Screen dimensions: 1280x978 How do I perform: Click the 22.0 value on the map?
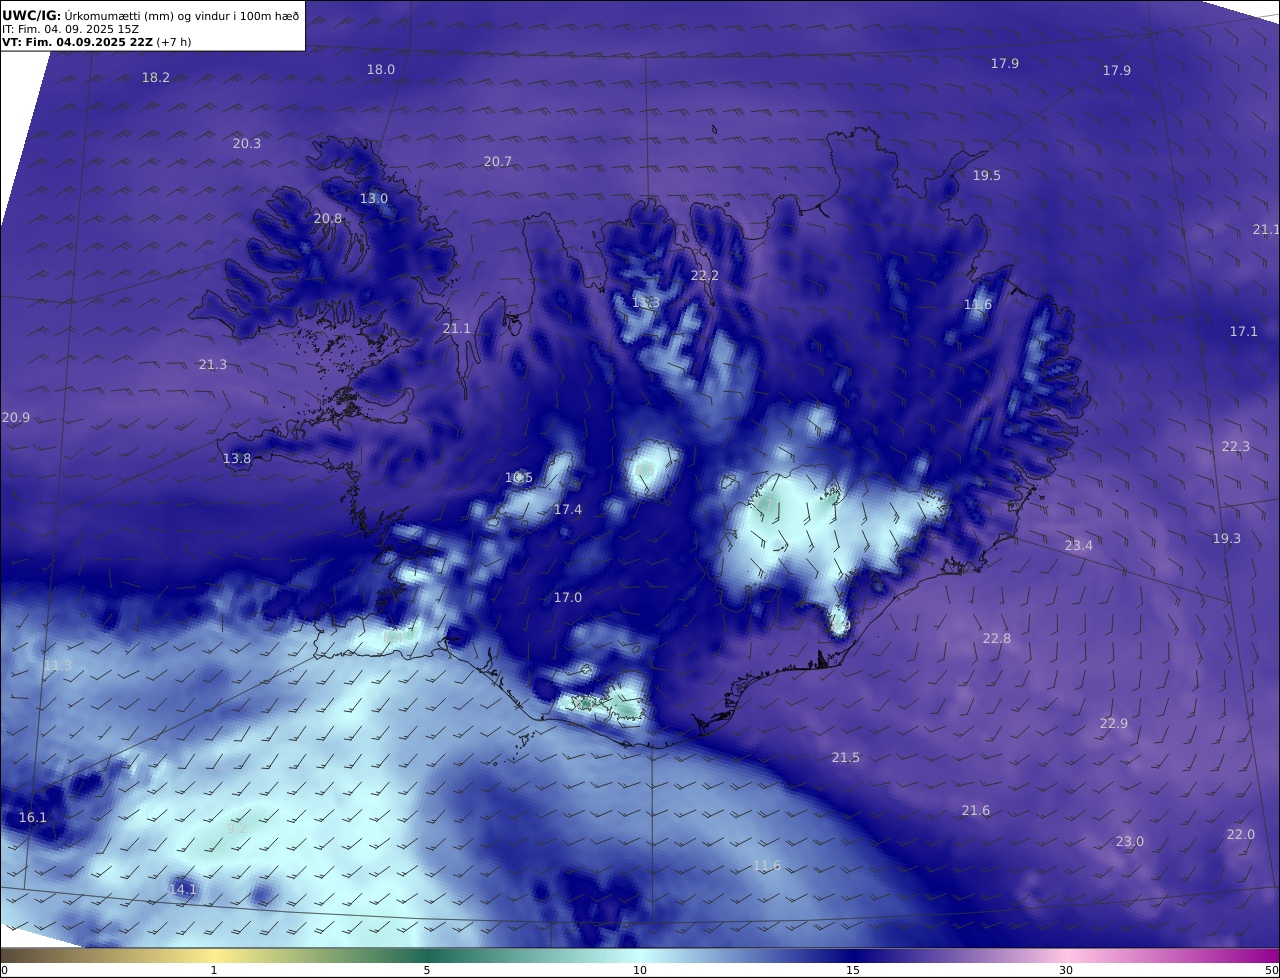click(1241, 834)
